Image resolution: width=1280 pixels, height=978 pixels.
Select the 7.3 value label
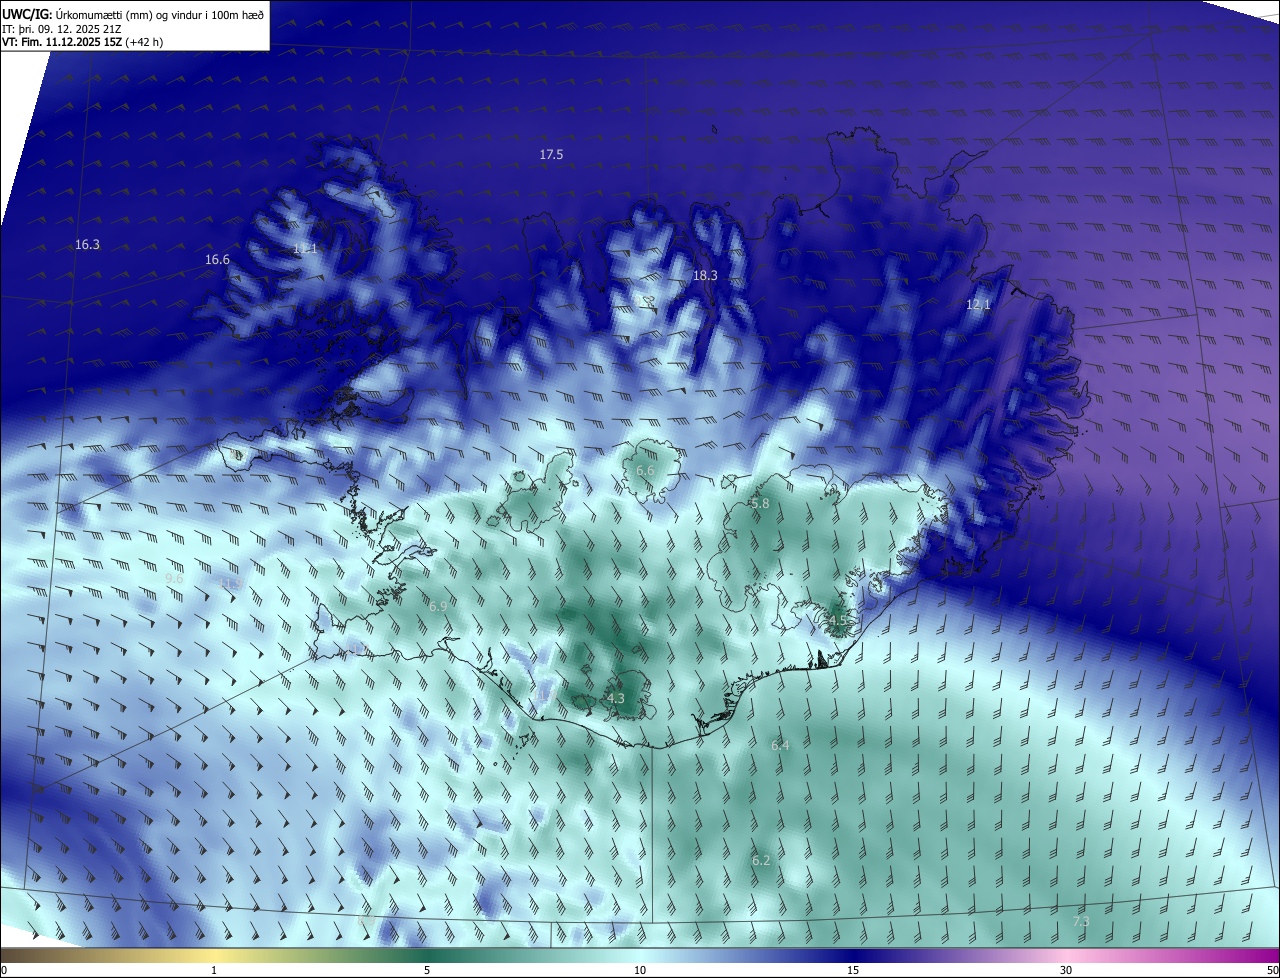tap(1080, 922)
